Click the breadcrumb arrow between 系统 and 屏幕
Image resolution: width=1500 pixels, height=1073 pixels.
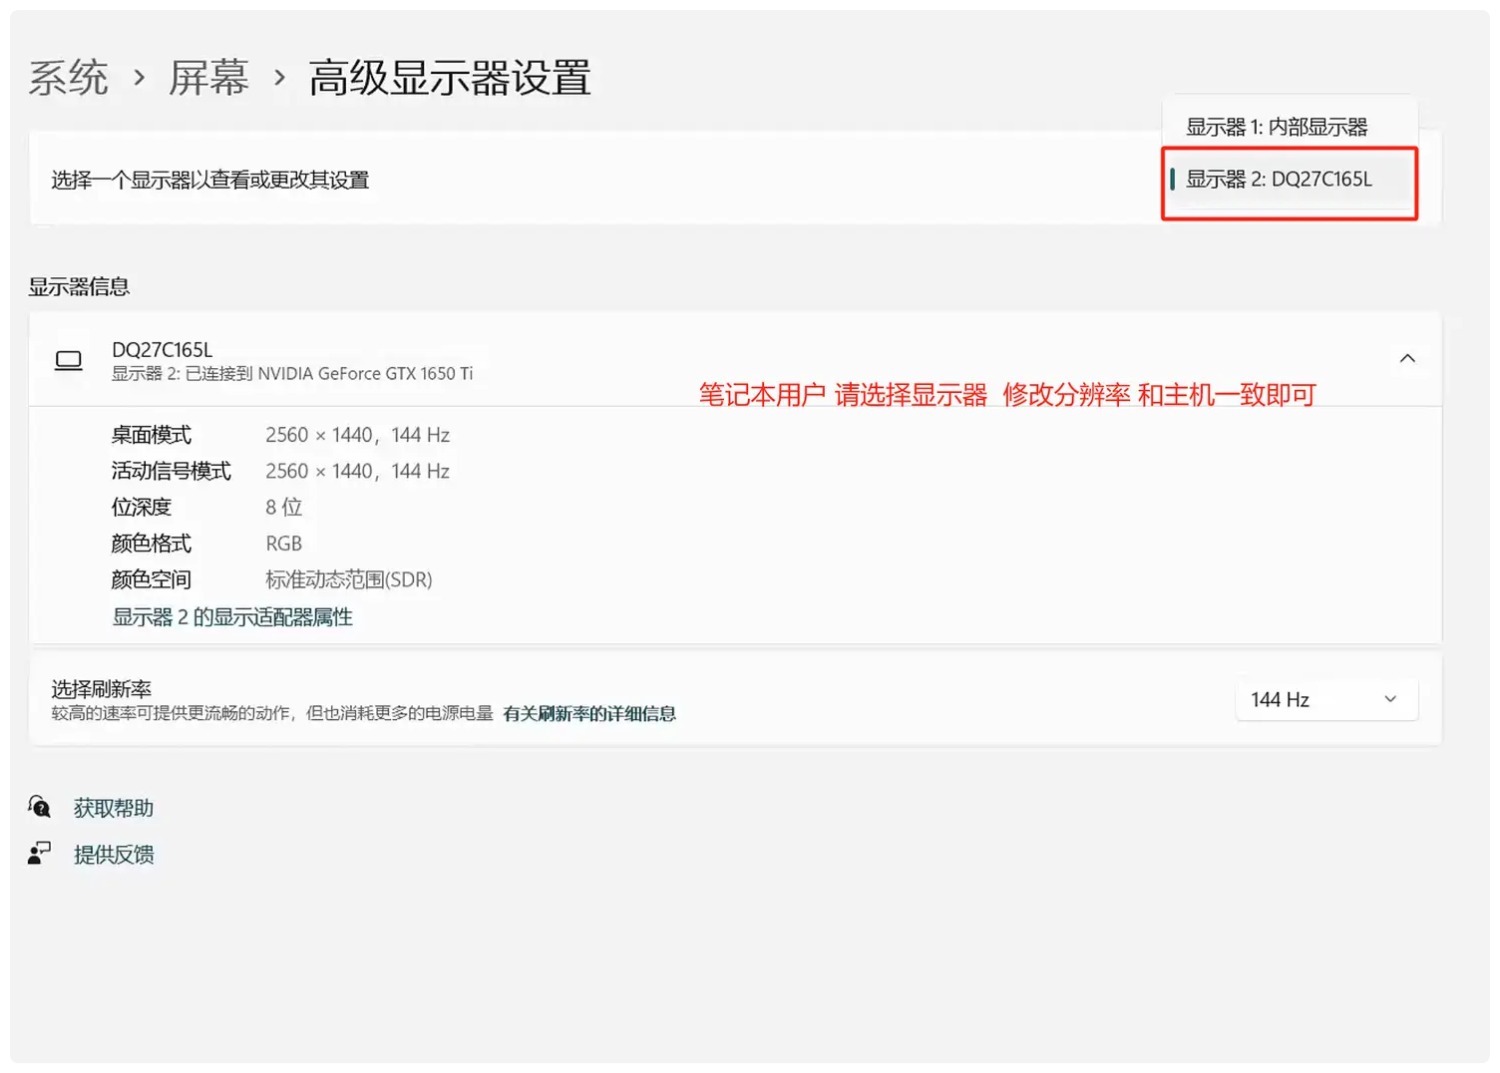[139, 77]
